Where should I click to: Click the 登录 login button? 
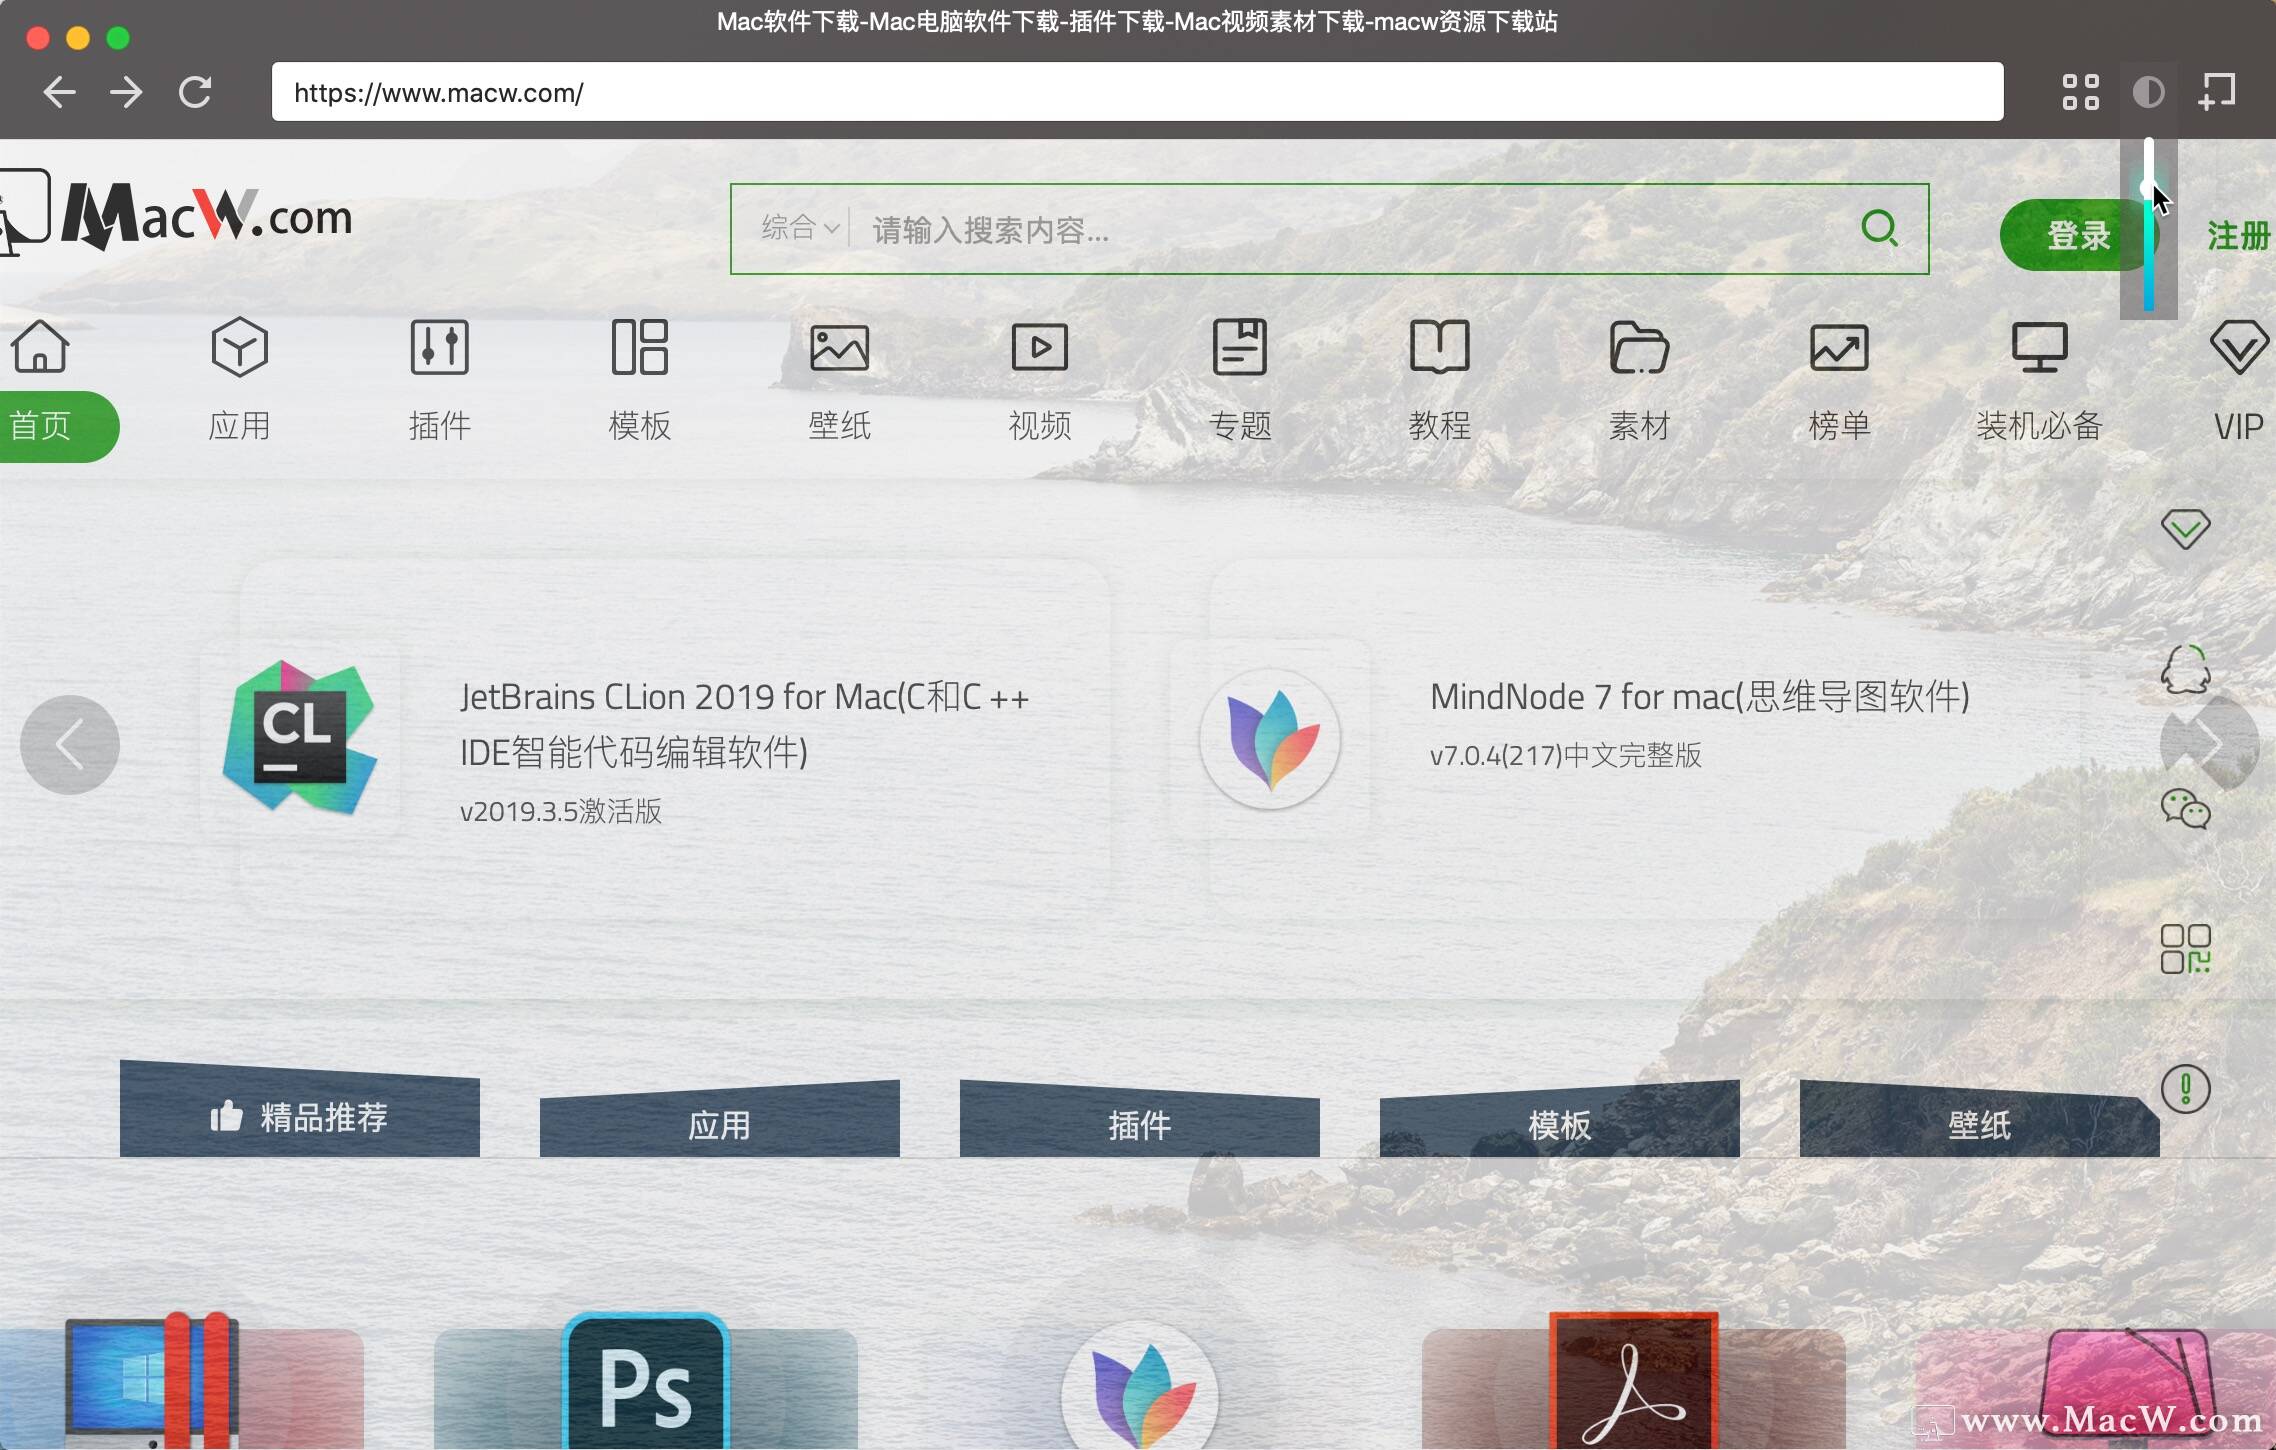coord(2078,235)
